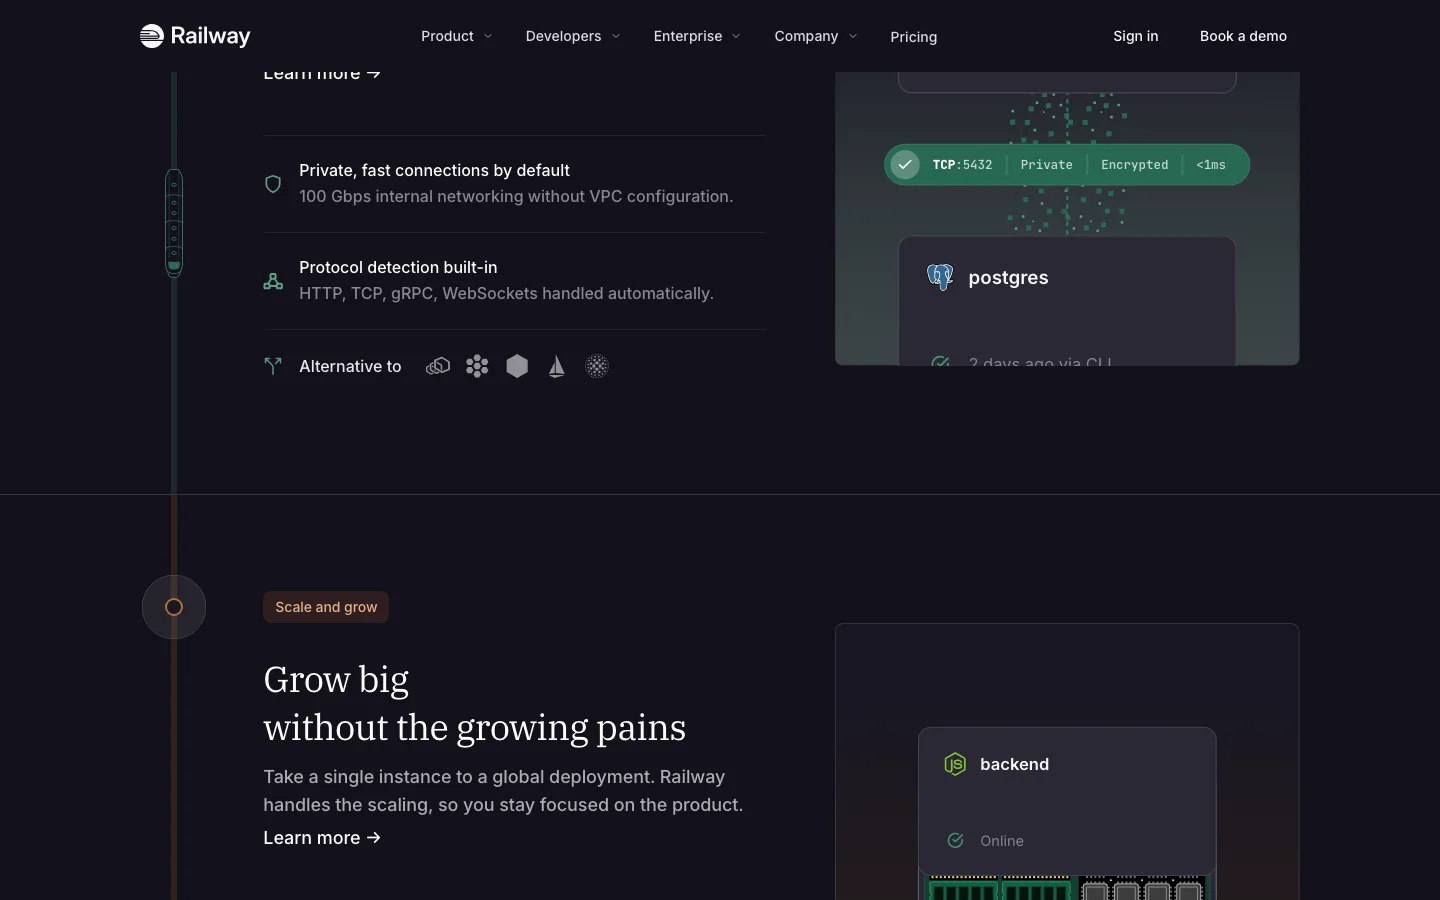
Task: Click the 'Protocol detection built-in' text
Action: click(398, 267)
